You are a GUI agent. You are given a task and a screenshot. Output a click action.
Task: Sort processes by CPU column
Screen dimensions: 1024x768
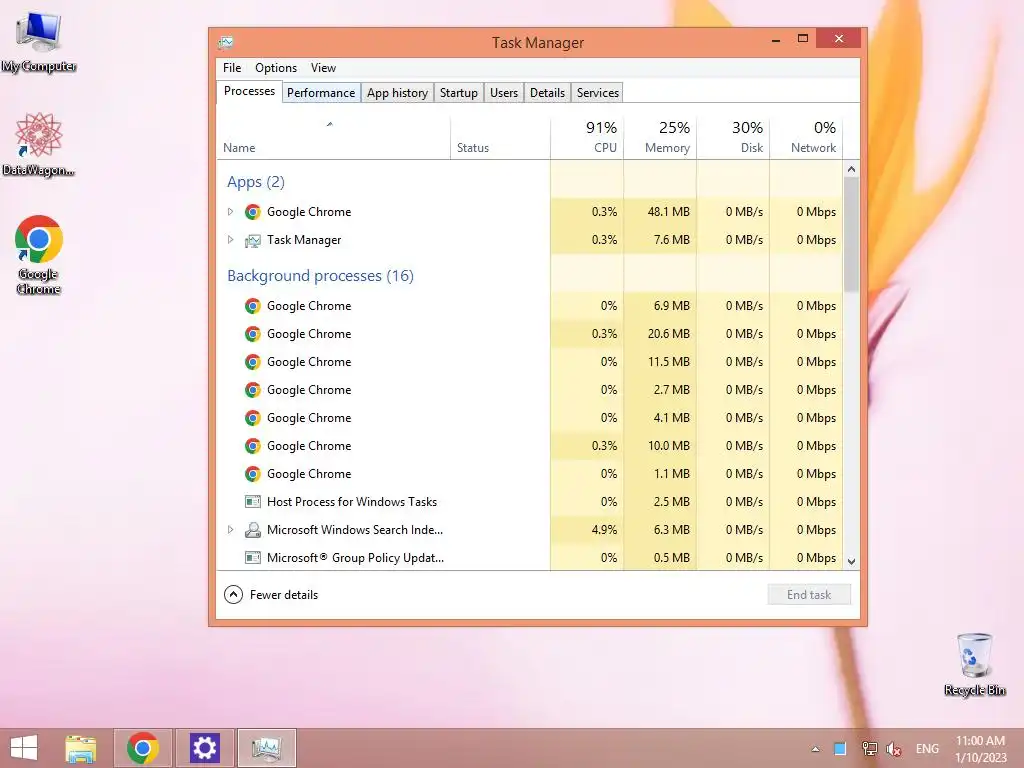pos(587,138)
